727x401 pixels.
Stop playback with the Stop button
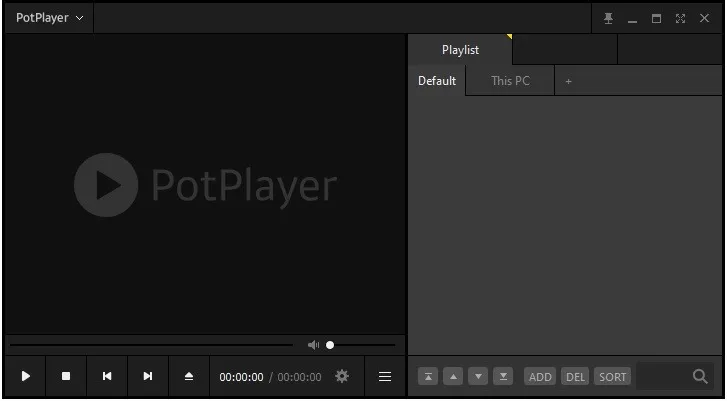tap(66, 376)
